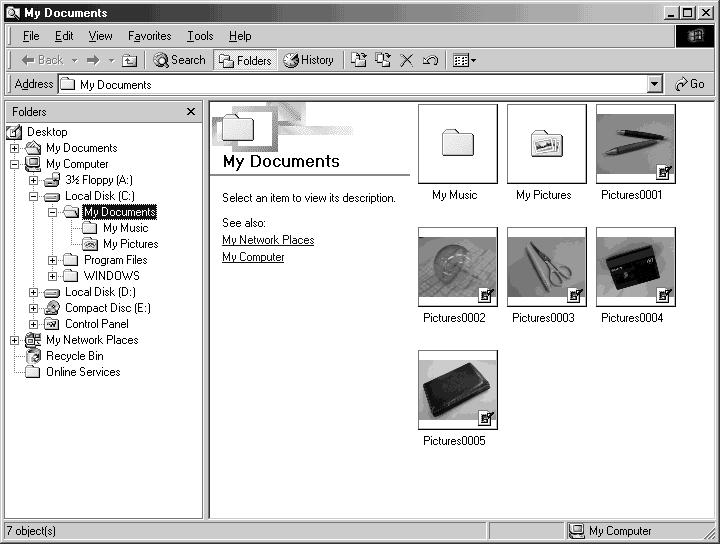Open the View menu
Image resolution: width=720 pixels, height=544 pixels.
coord(100,36)
